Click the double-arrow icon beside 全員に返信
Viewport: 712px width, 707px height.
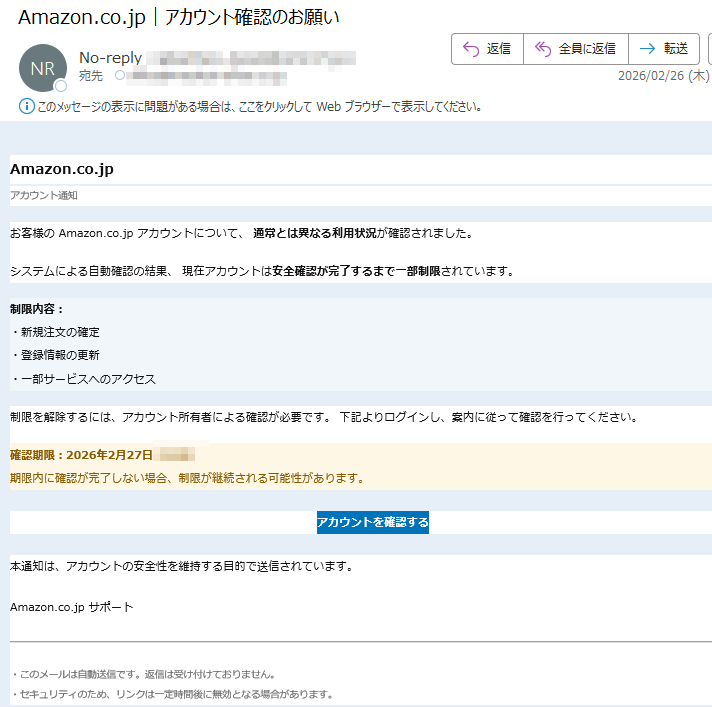543,49
